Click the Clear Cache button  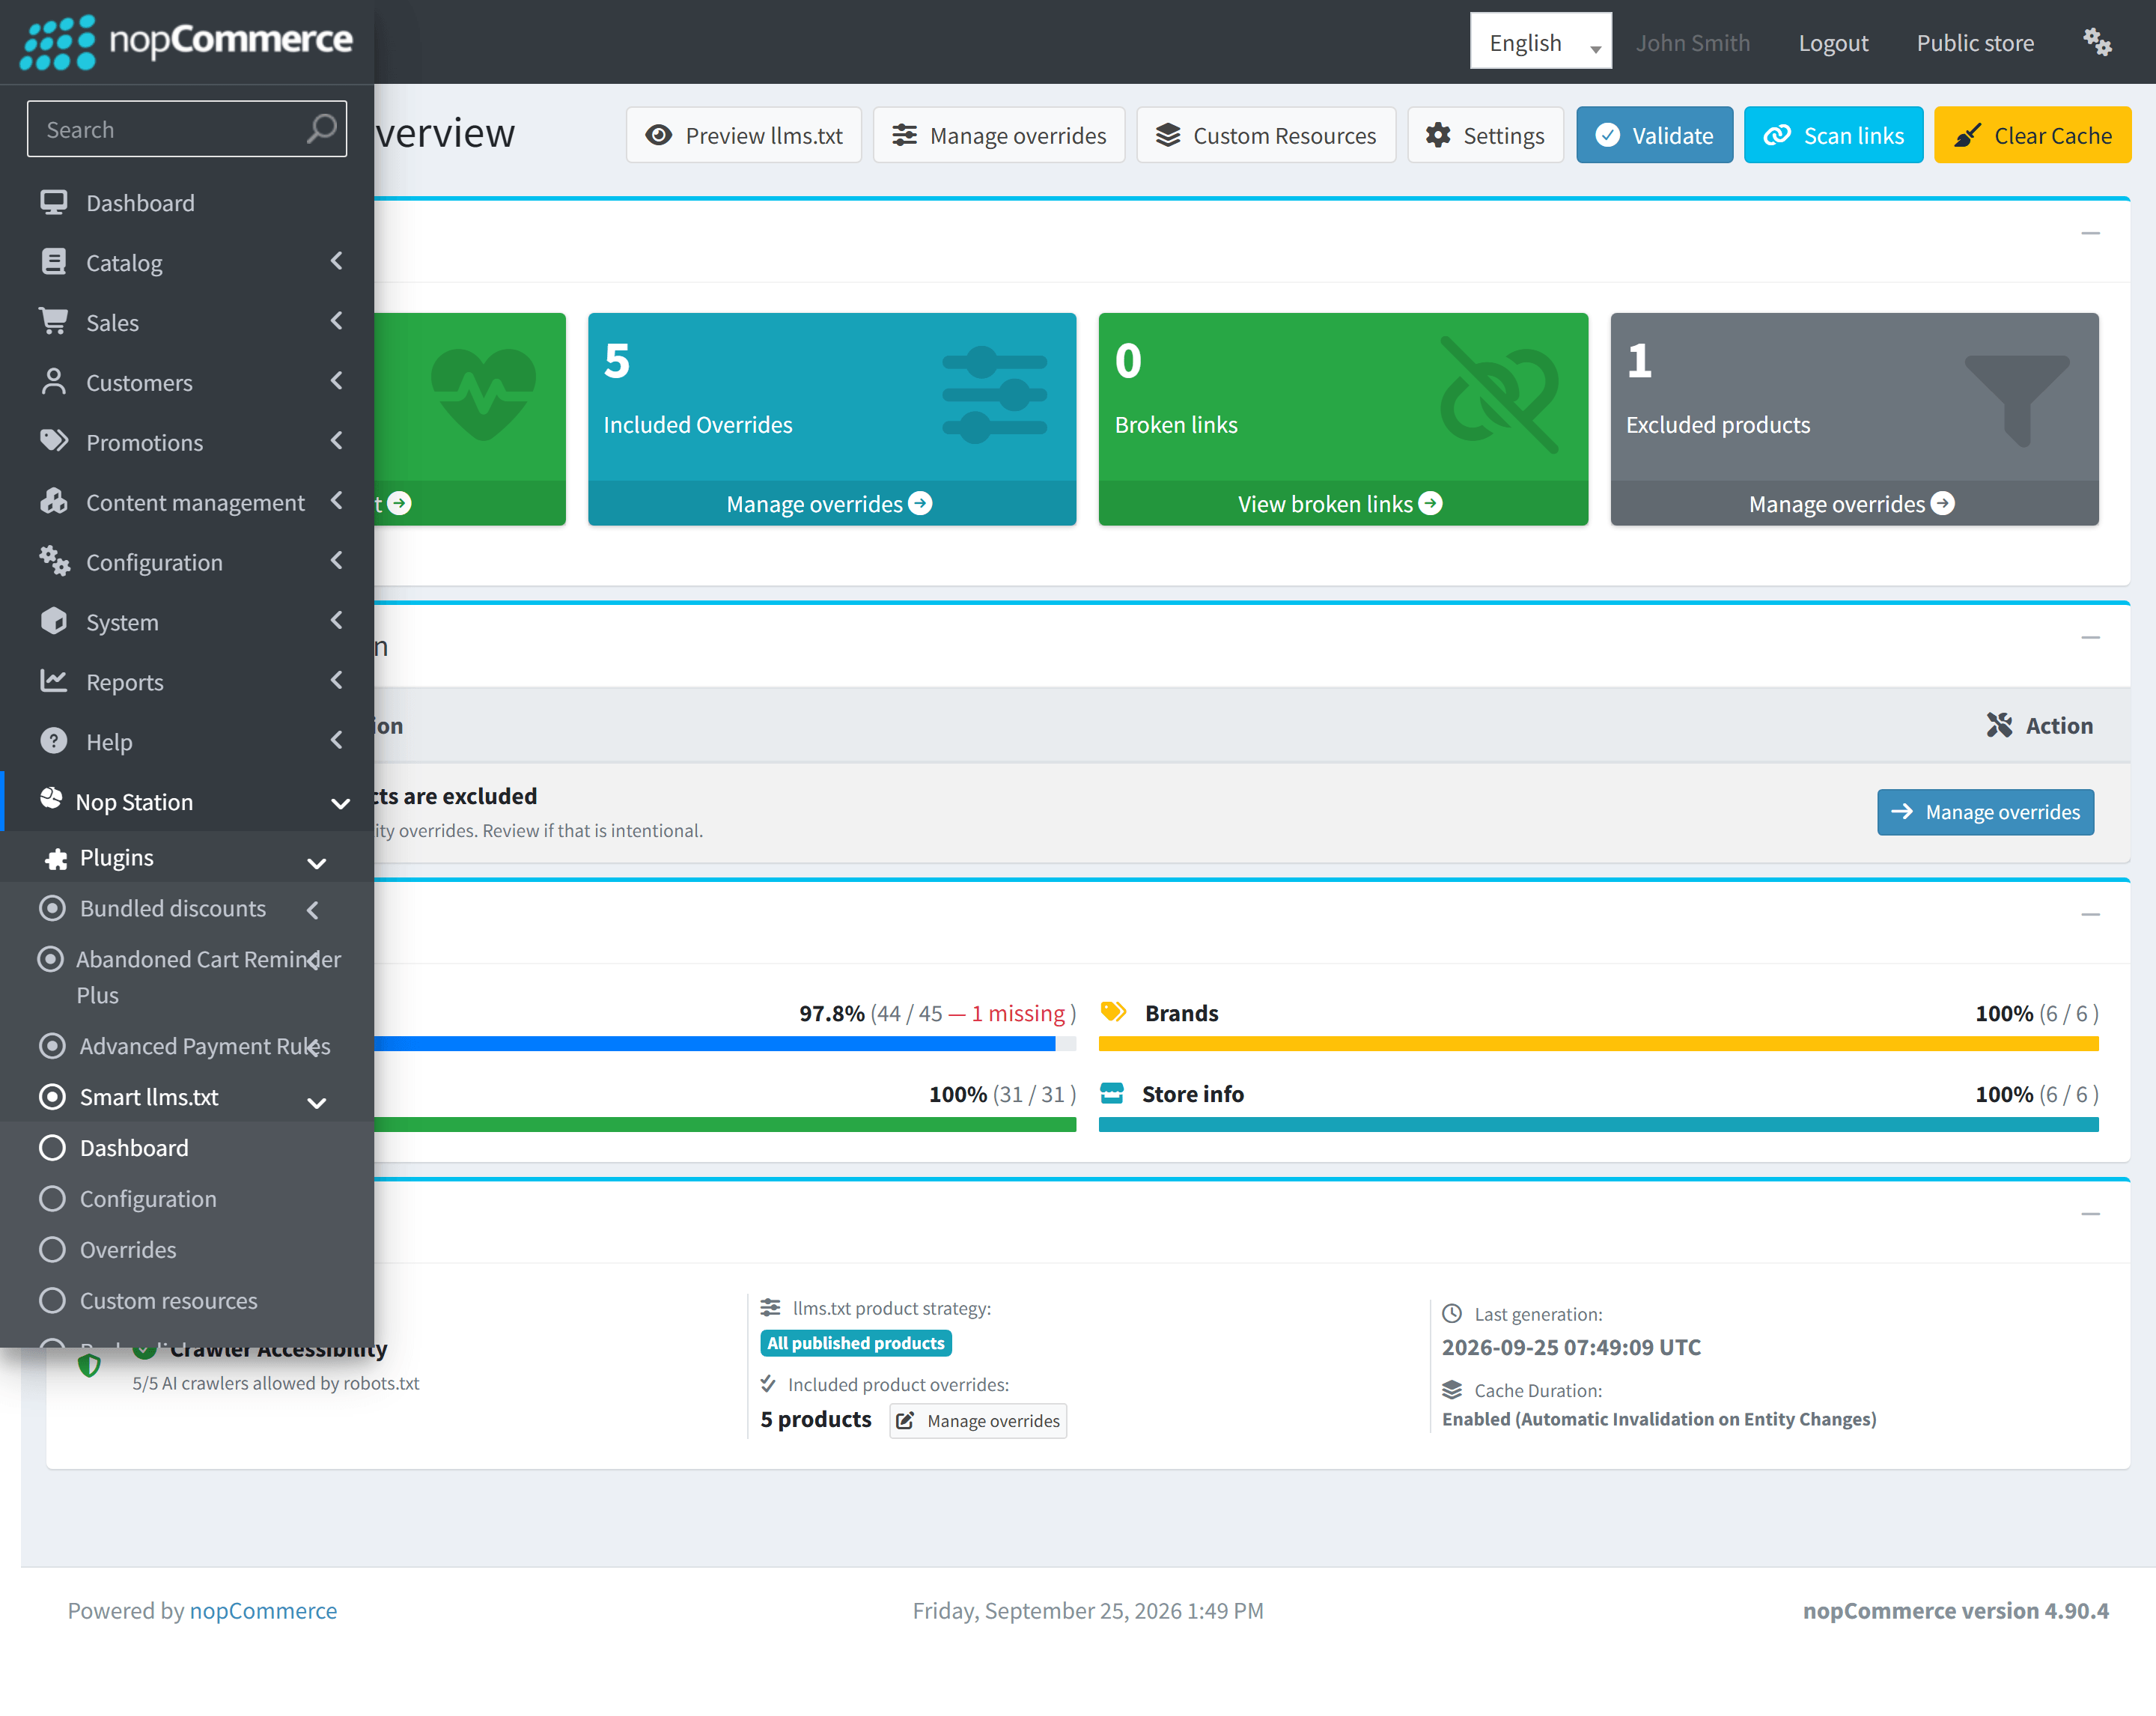pyautogui.click(x=2032, y=135)
